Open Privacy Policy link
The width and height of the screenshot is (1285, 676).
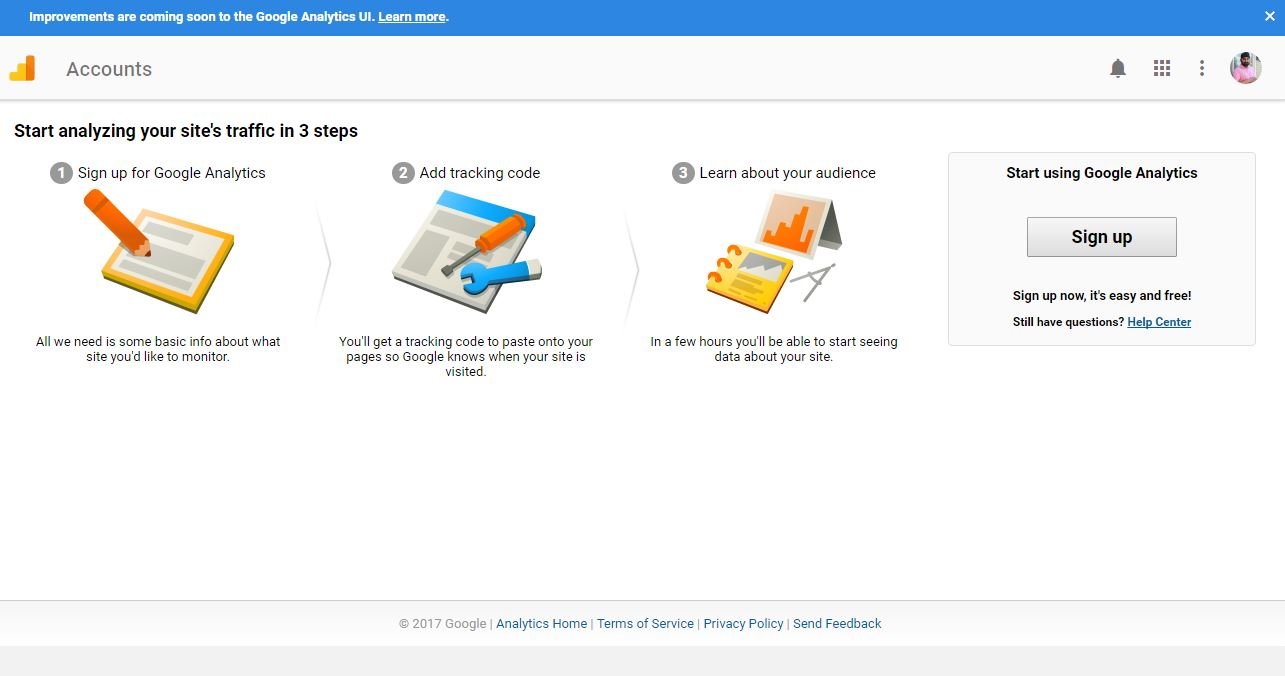743,623
